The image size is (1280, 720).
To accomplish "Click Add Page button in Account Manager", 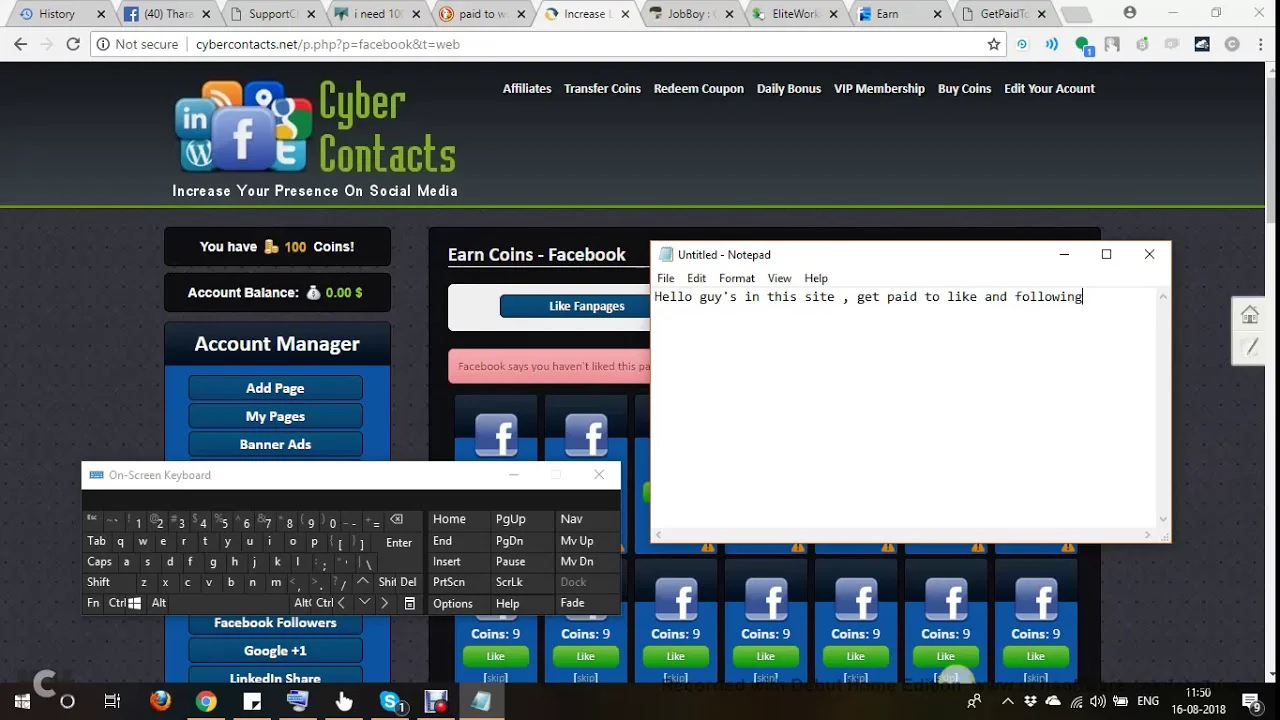I will pyautogui.click(x=275, y=388).
